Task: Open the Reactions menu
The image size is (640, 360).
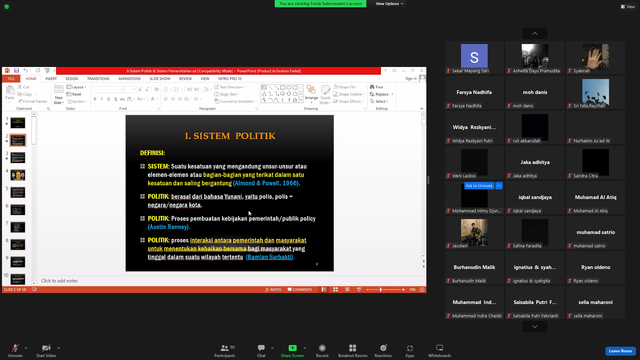Action: click(383, 350)
